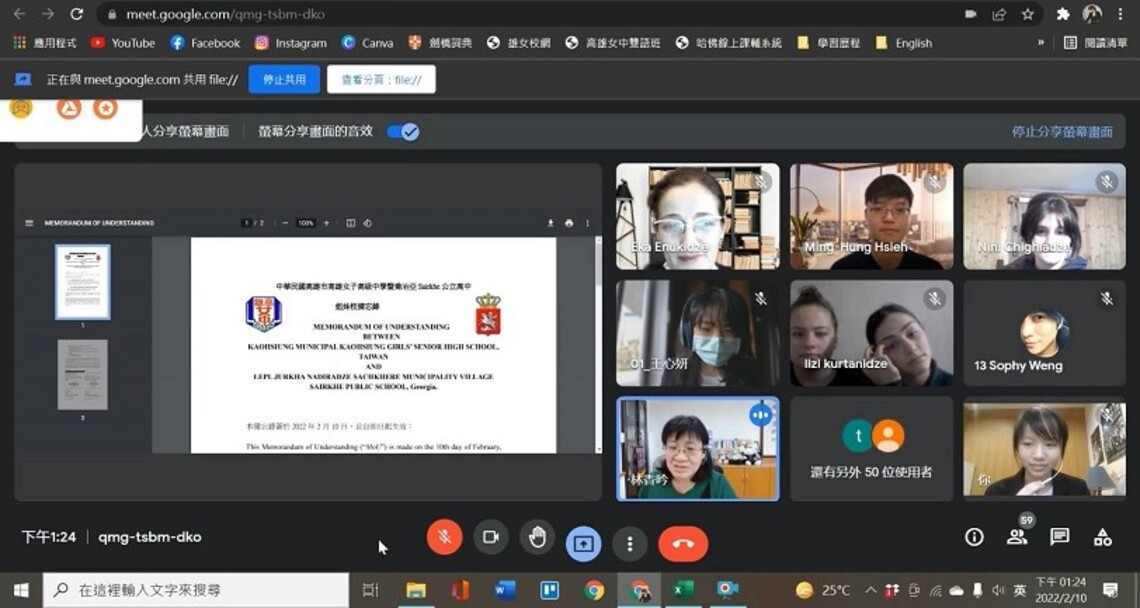This screenshot has width=1140, height=608.
Task: Open the activities panel
Action: pyautogui.click(x=1102, y=537)
